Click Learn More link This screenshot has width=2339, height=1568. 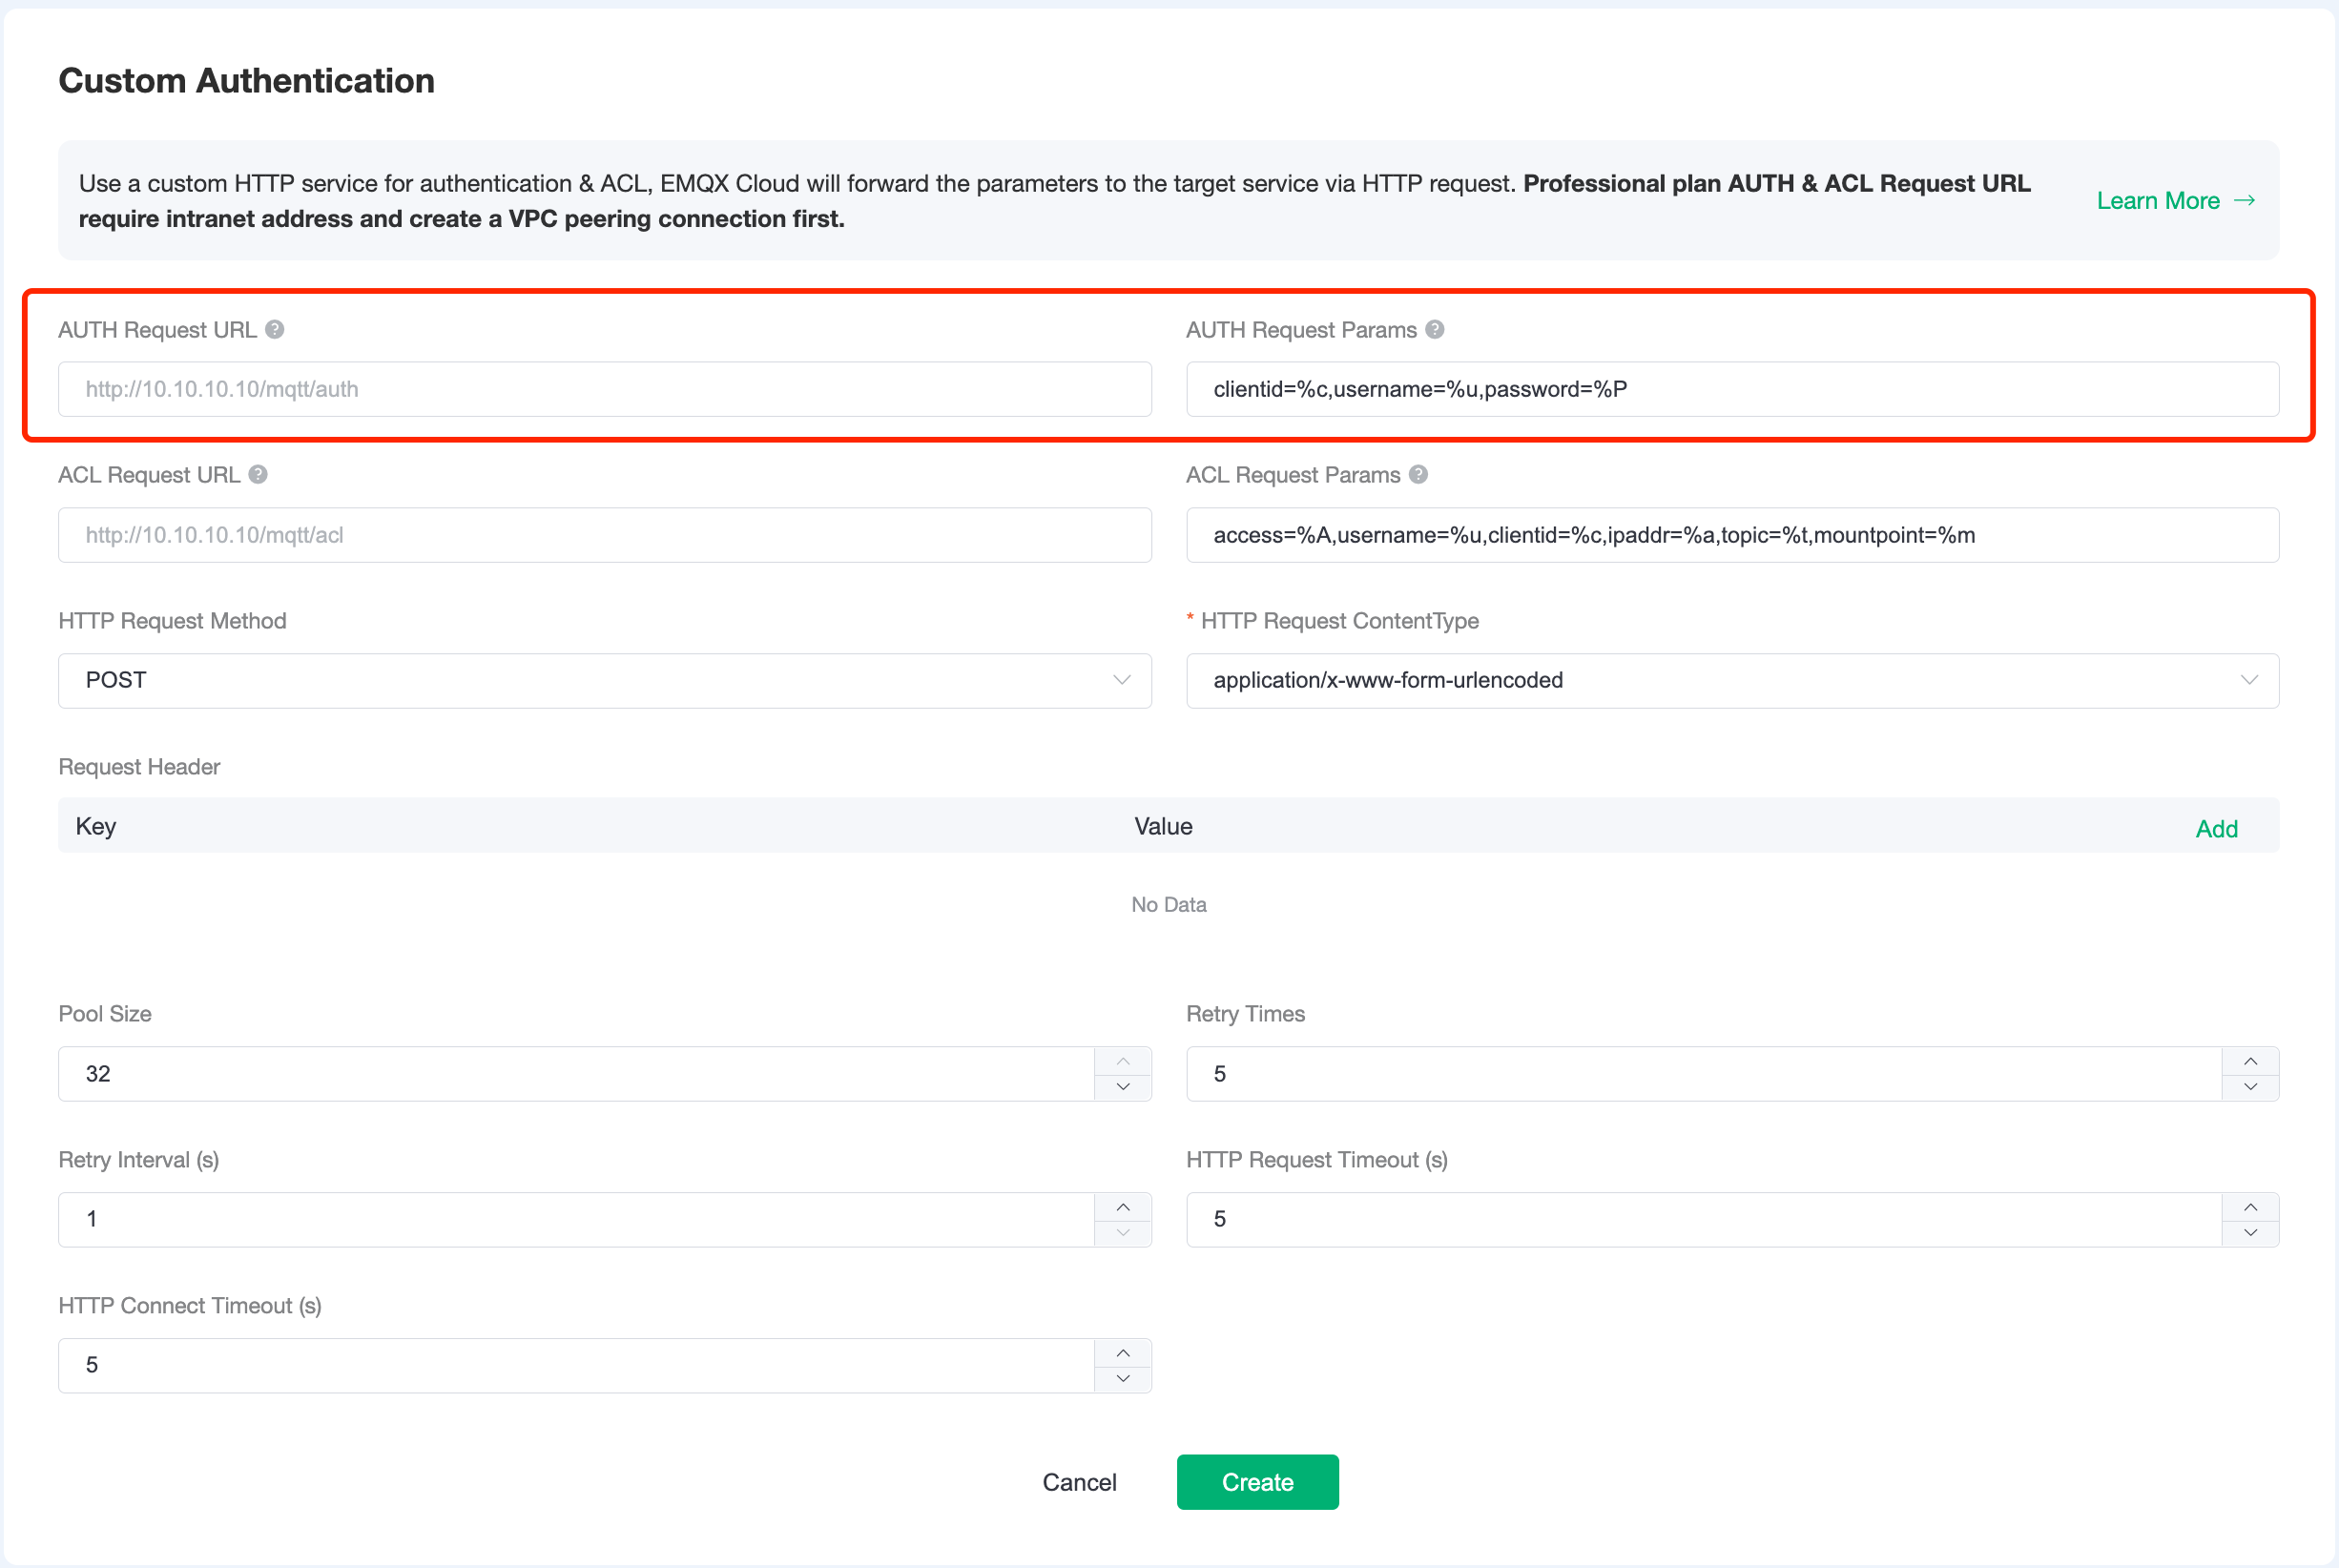pyautogui.click(x=2175, y=201)
